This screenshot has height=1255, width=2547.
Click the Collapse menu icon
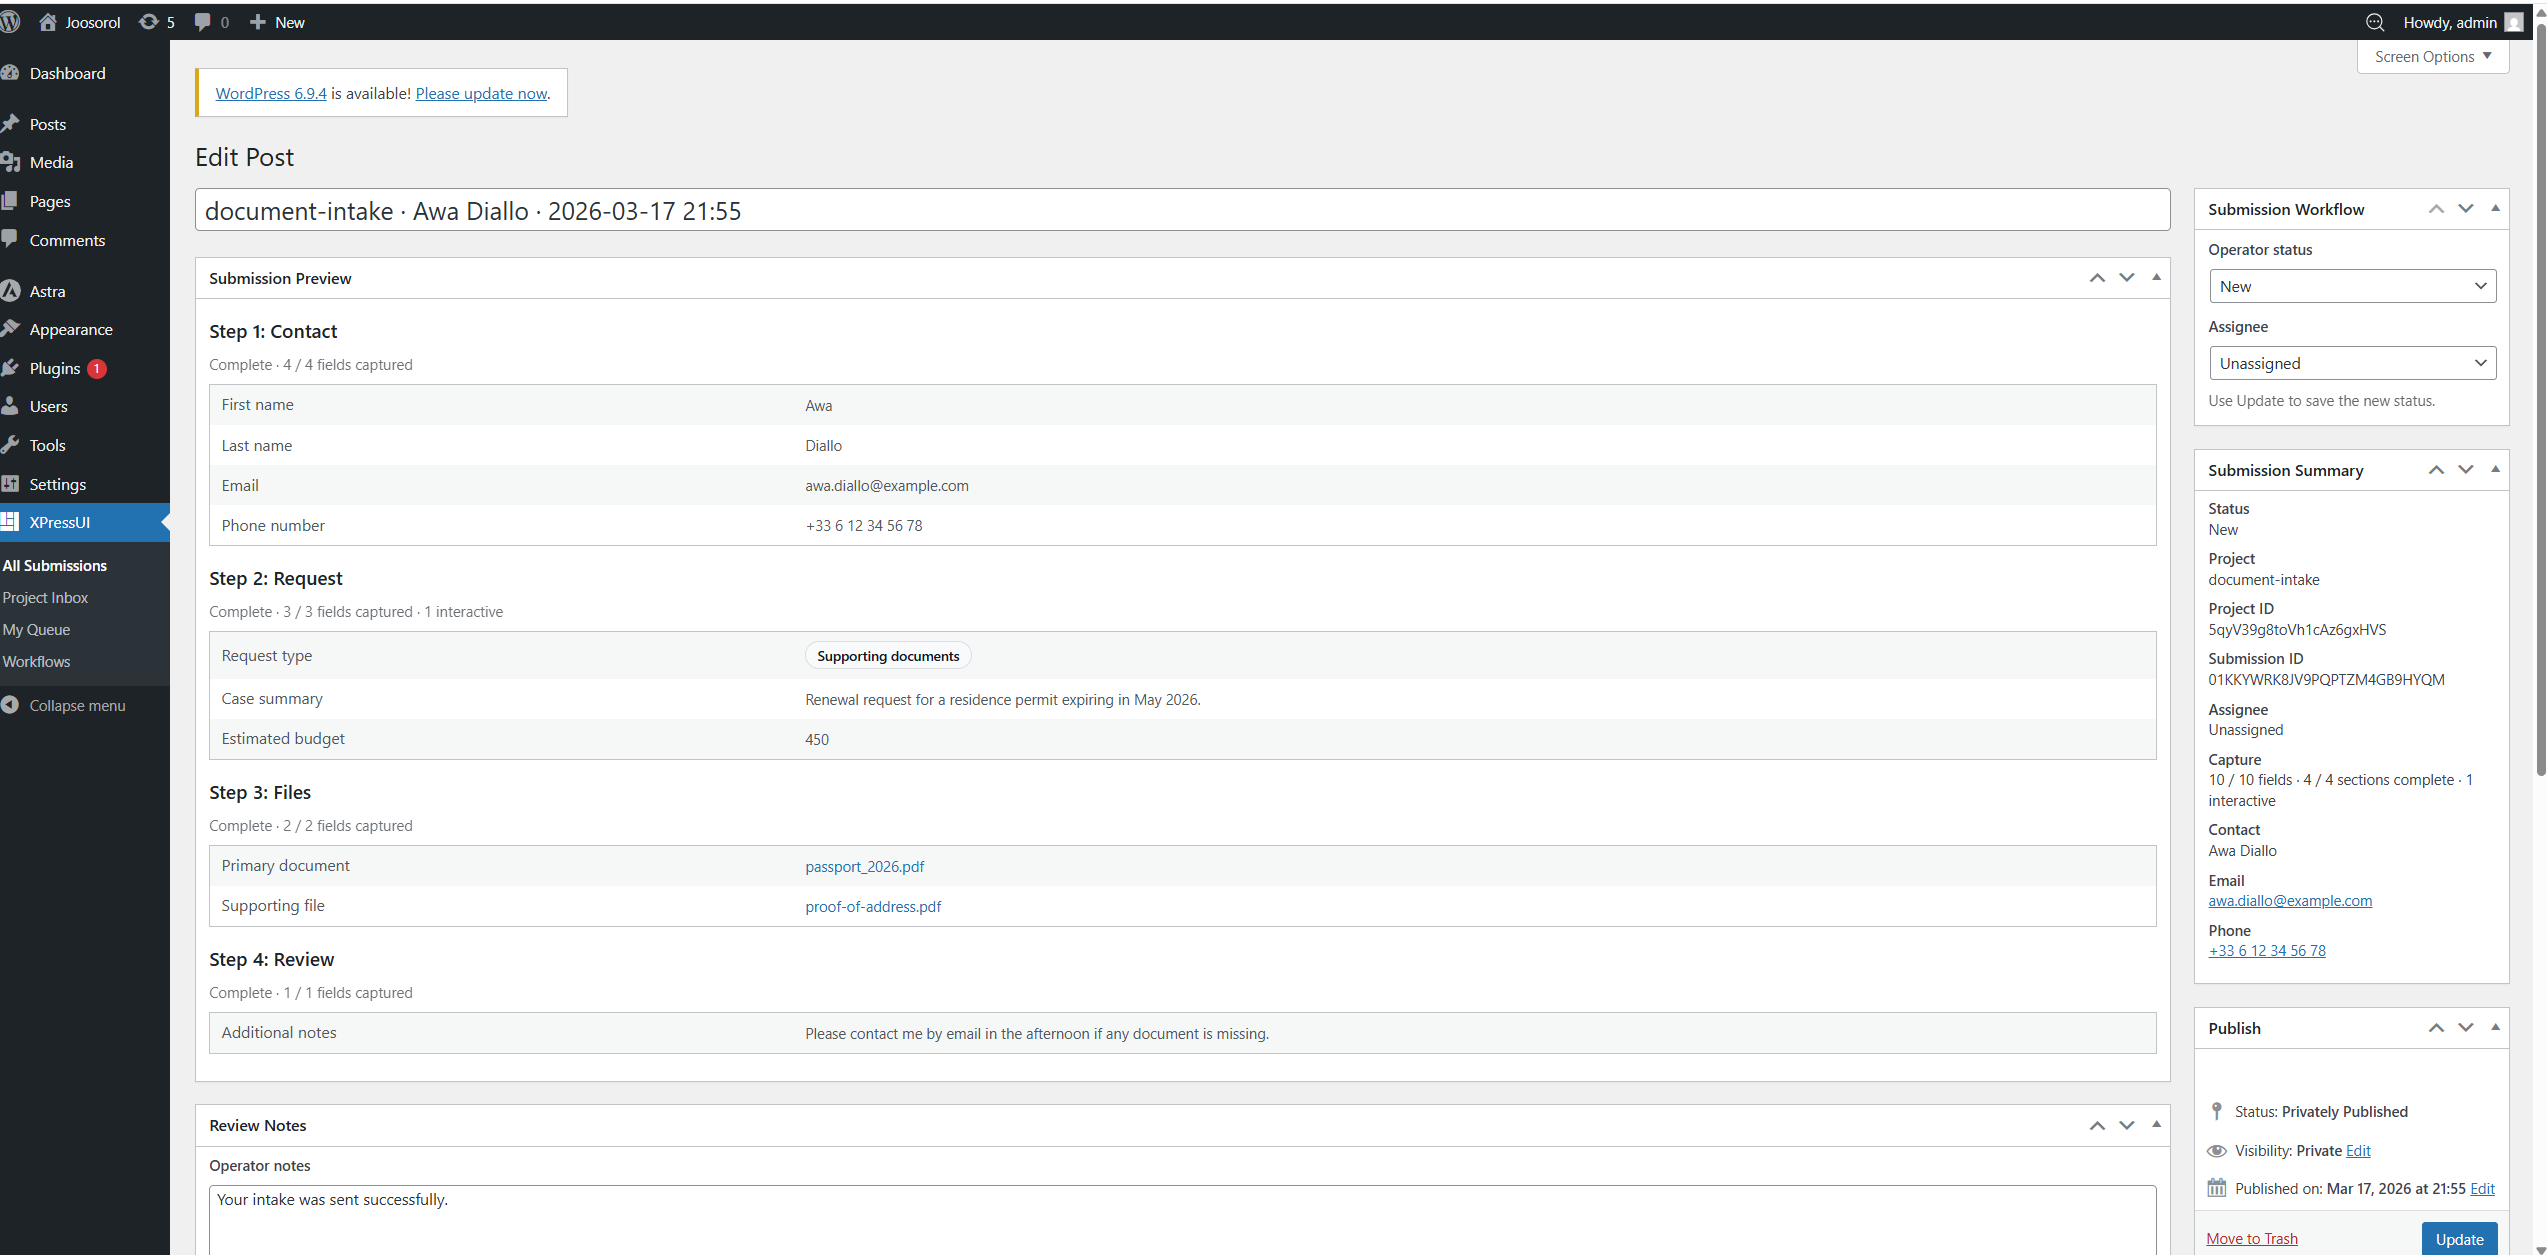[x=11, y=705]
